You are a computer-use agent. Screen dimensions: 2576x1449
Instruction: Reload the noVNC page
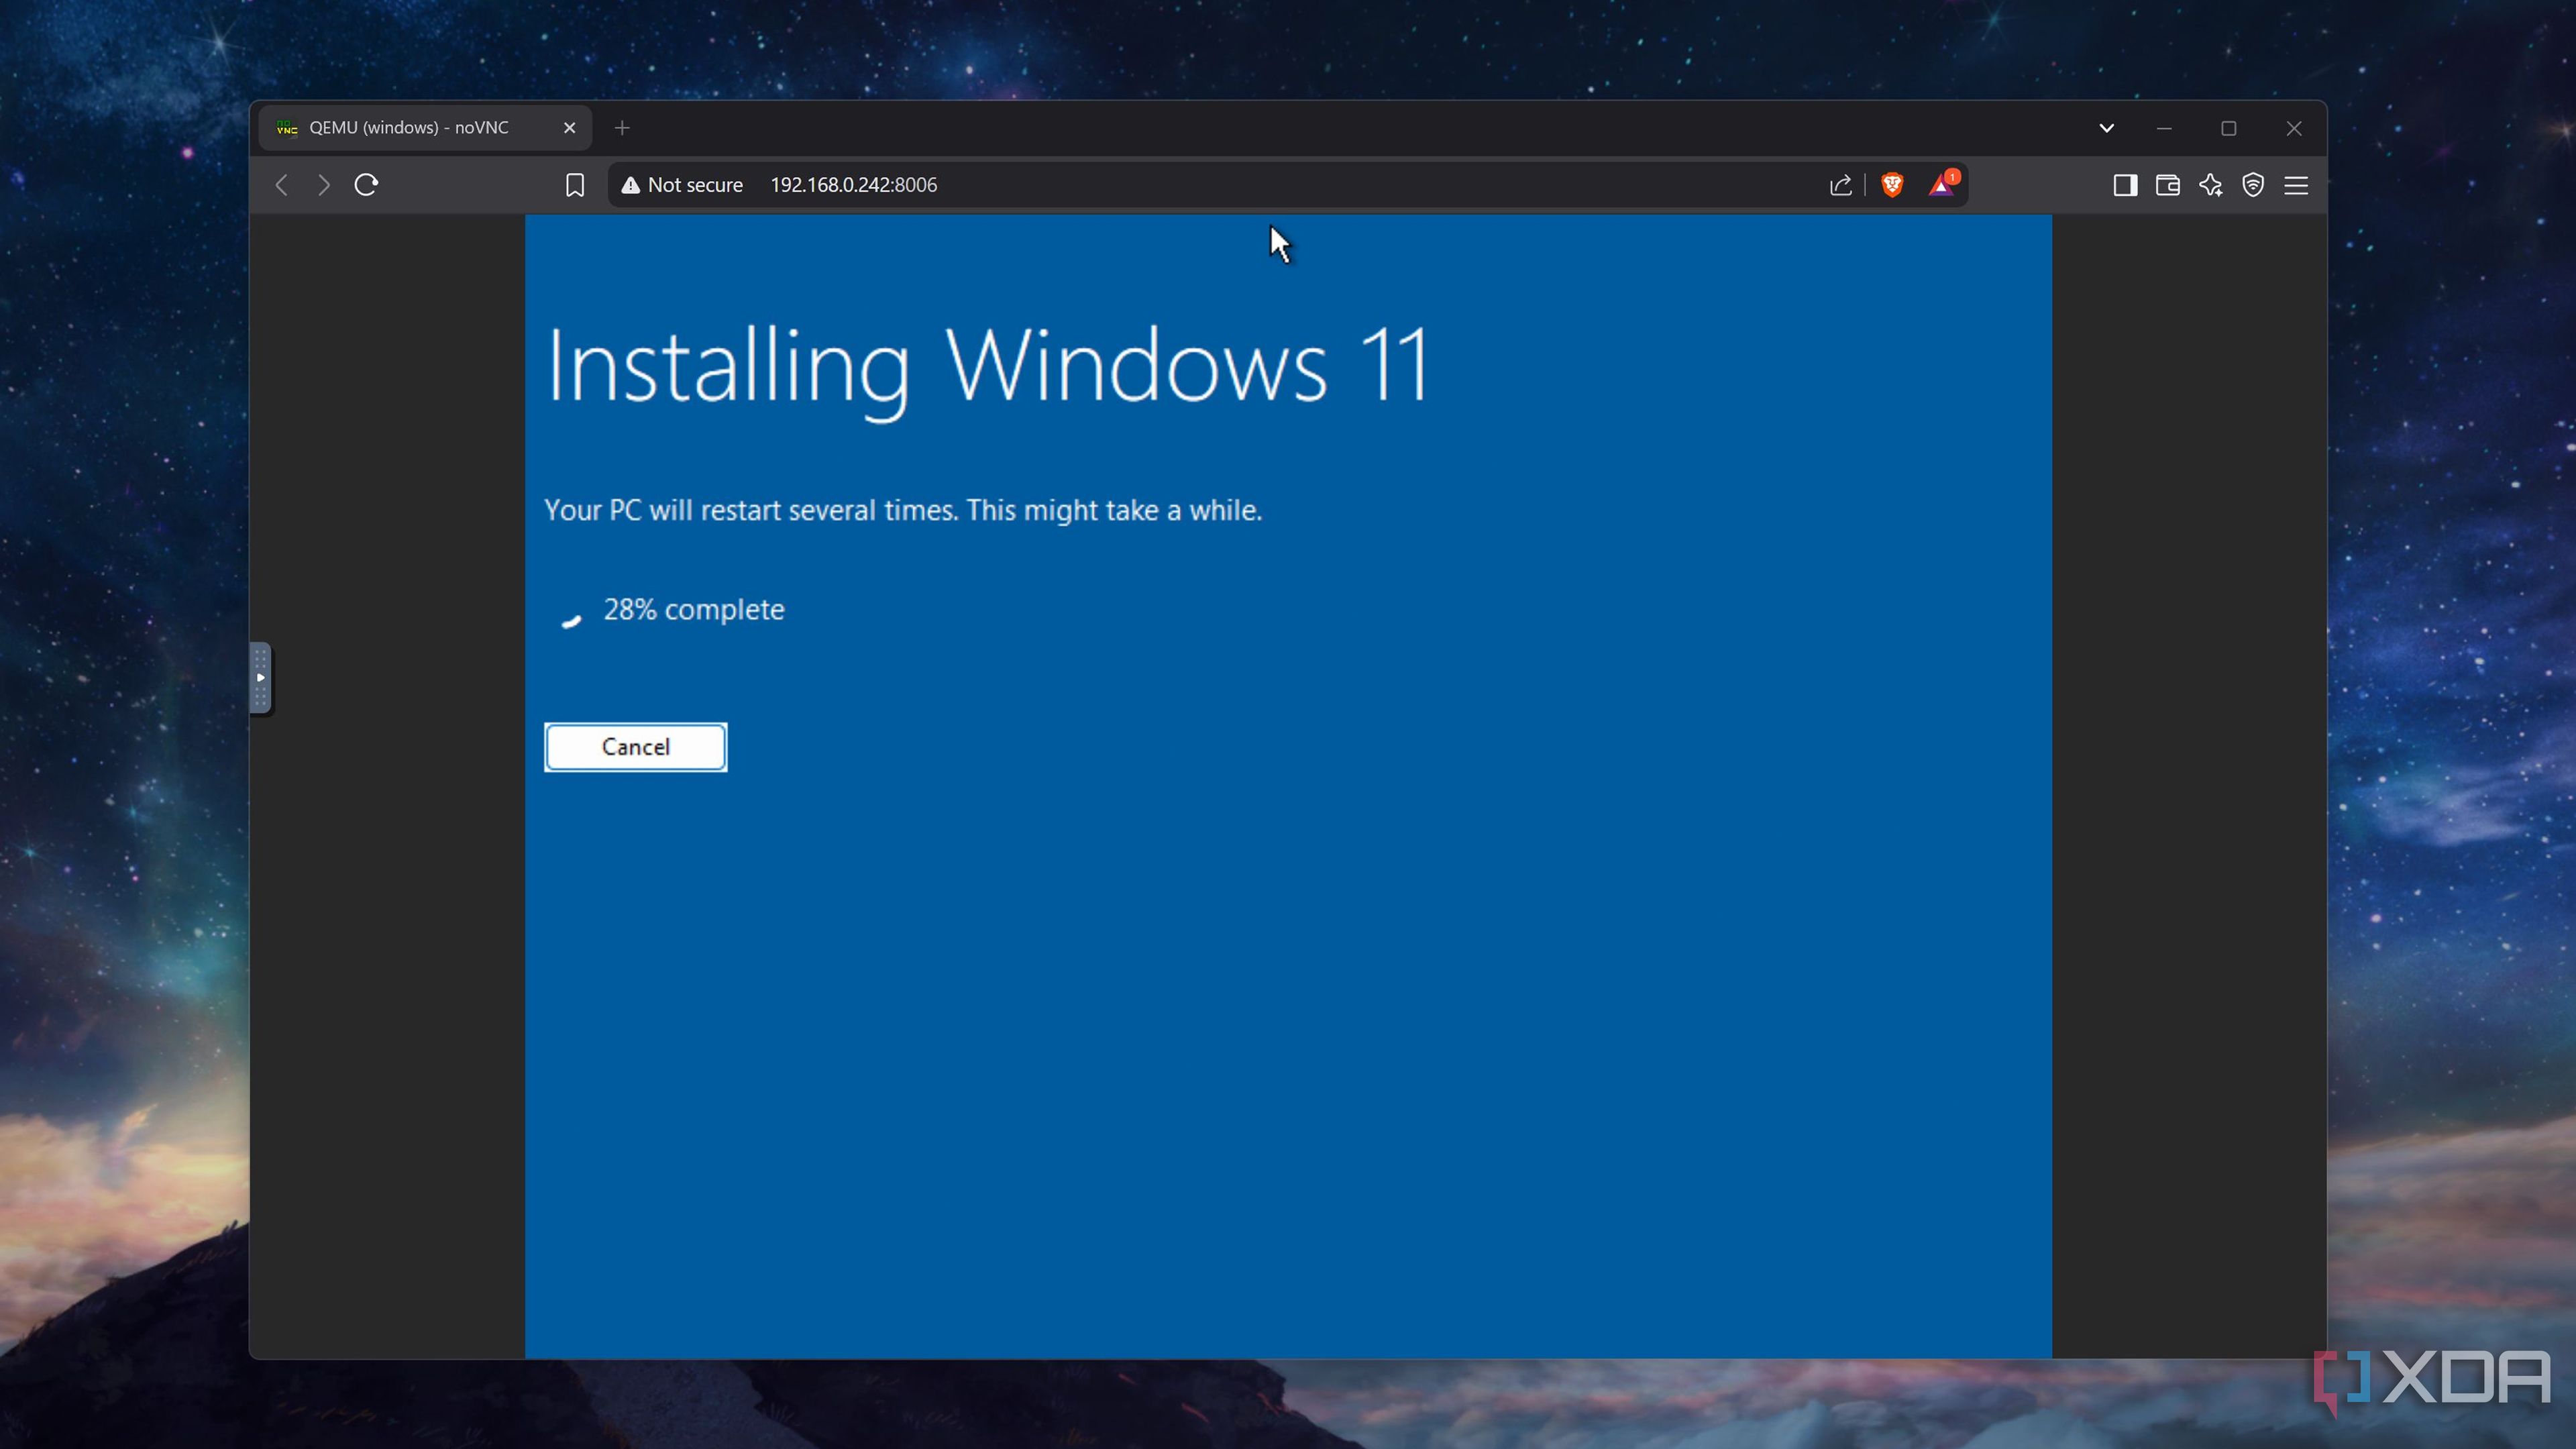coord(366,185)
